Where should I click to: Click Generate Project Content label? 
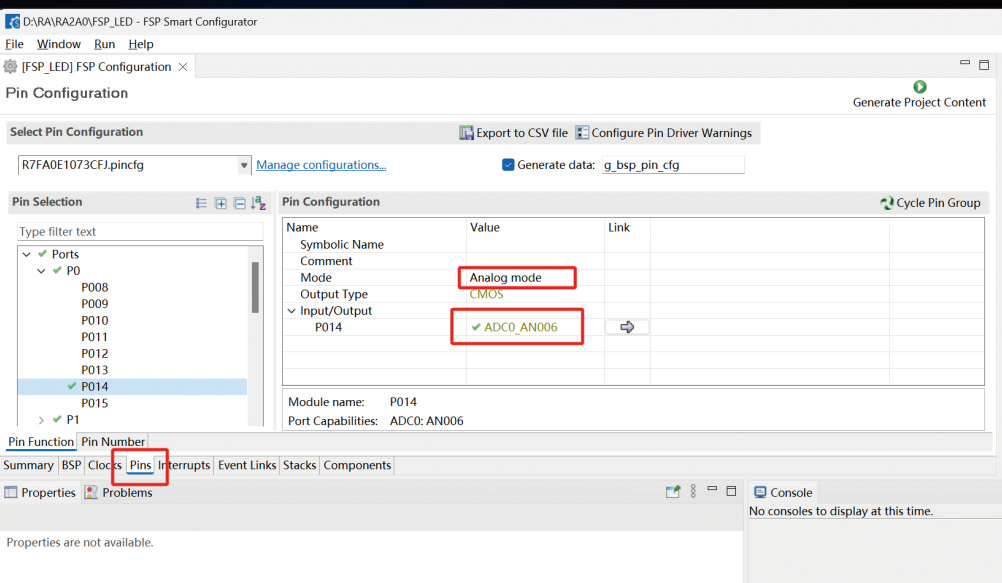point(919,102)
